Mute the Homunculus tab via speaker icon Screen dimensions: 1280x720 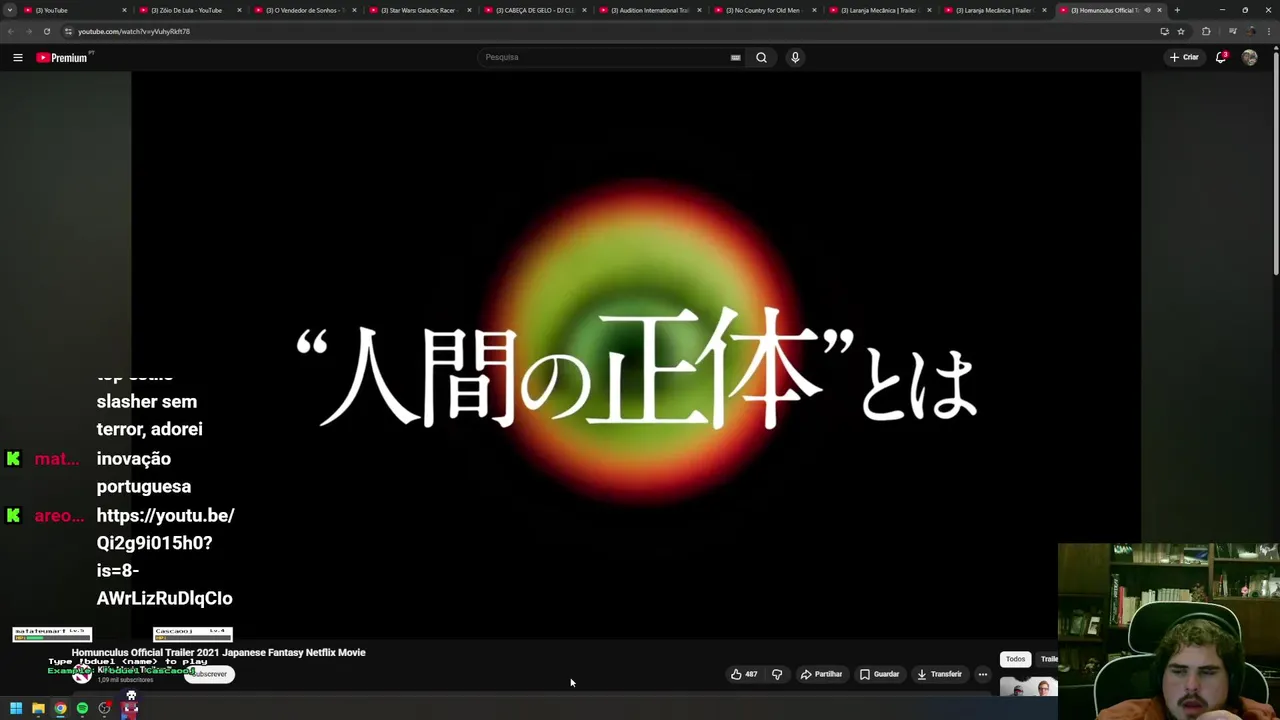coord(1147,10)
